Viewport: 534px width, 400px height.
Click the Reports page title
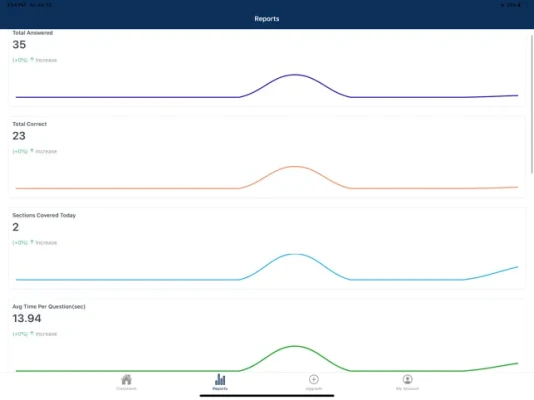267,19
